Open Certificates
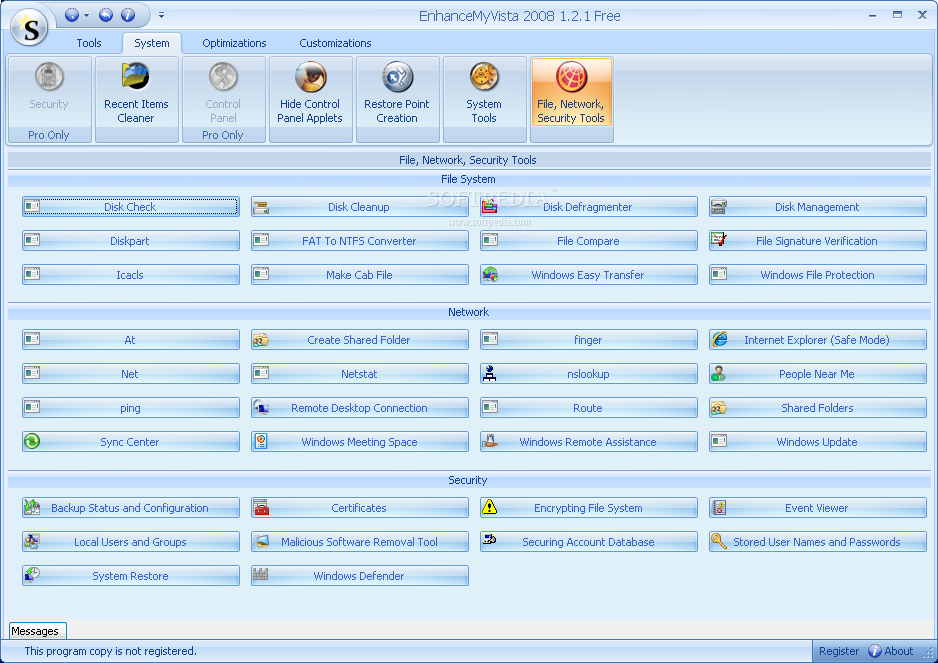The height and width of the screenshot is (663, 938). pyautogui.click(x=360, y=507)
